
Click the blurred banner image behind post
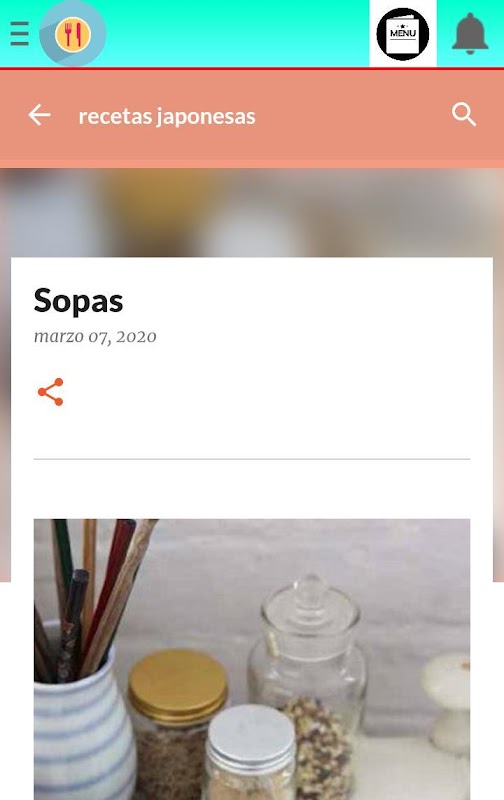point(252,212)
